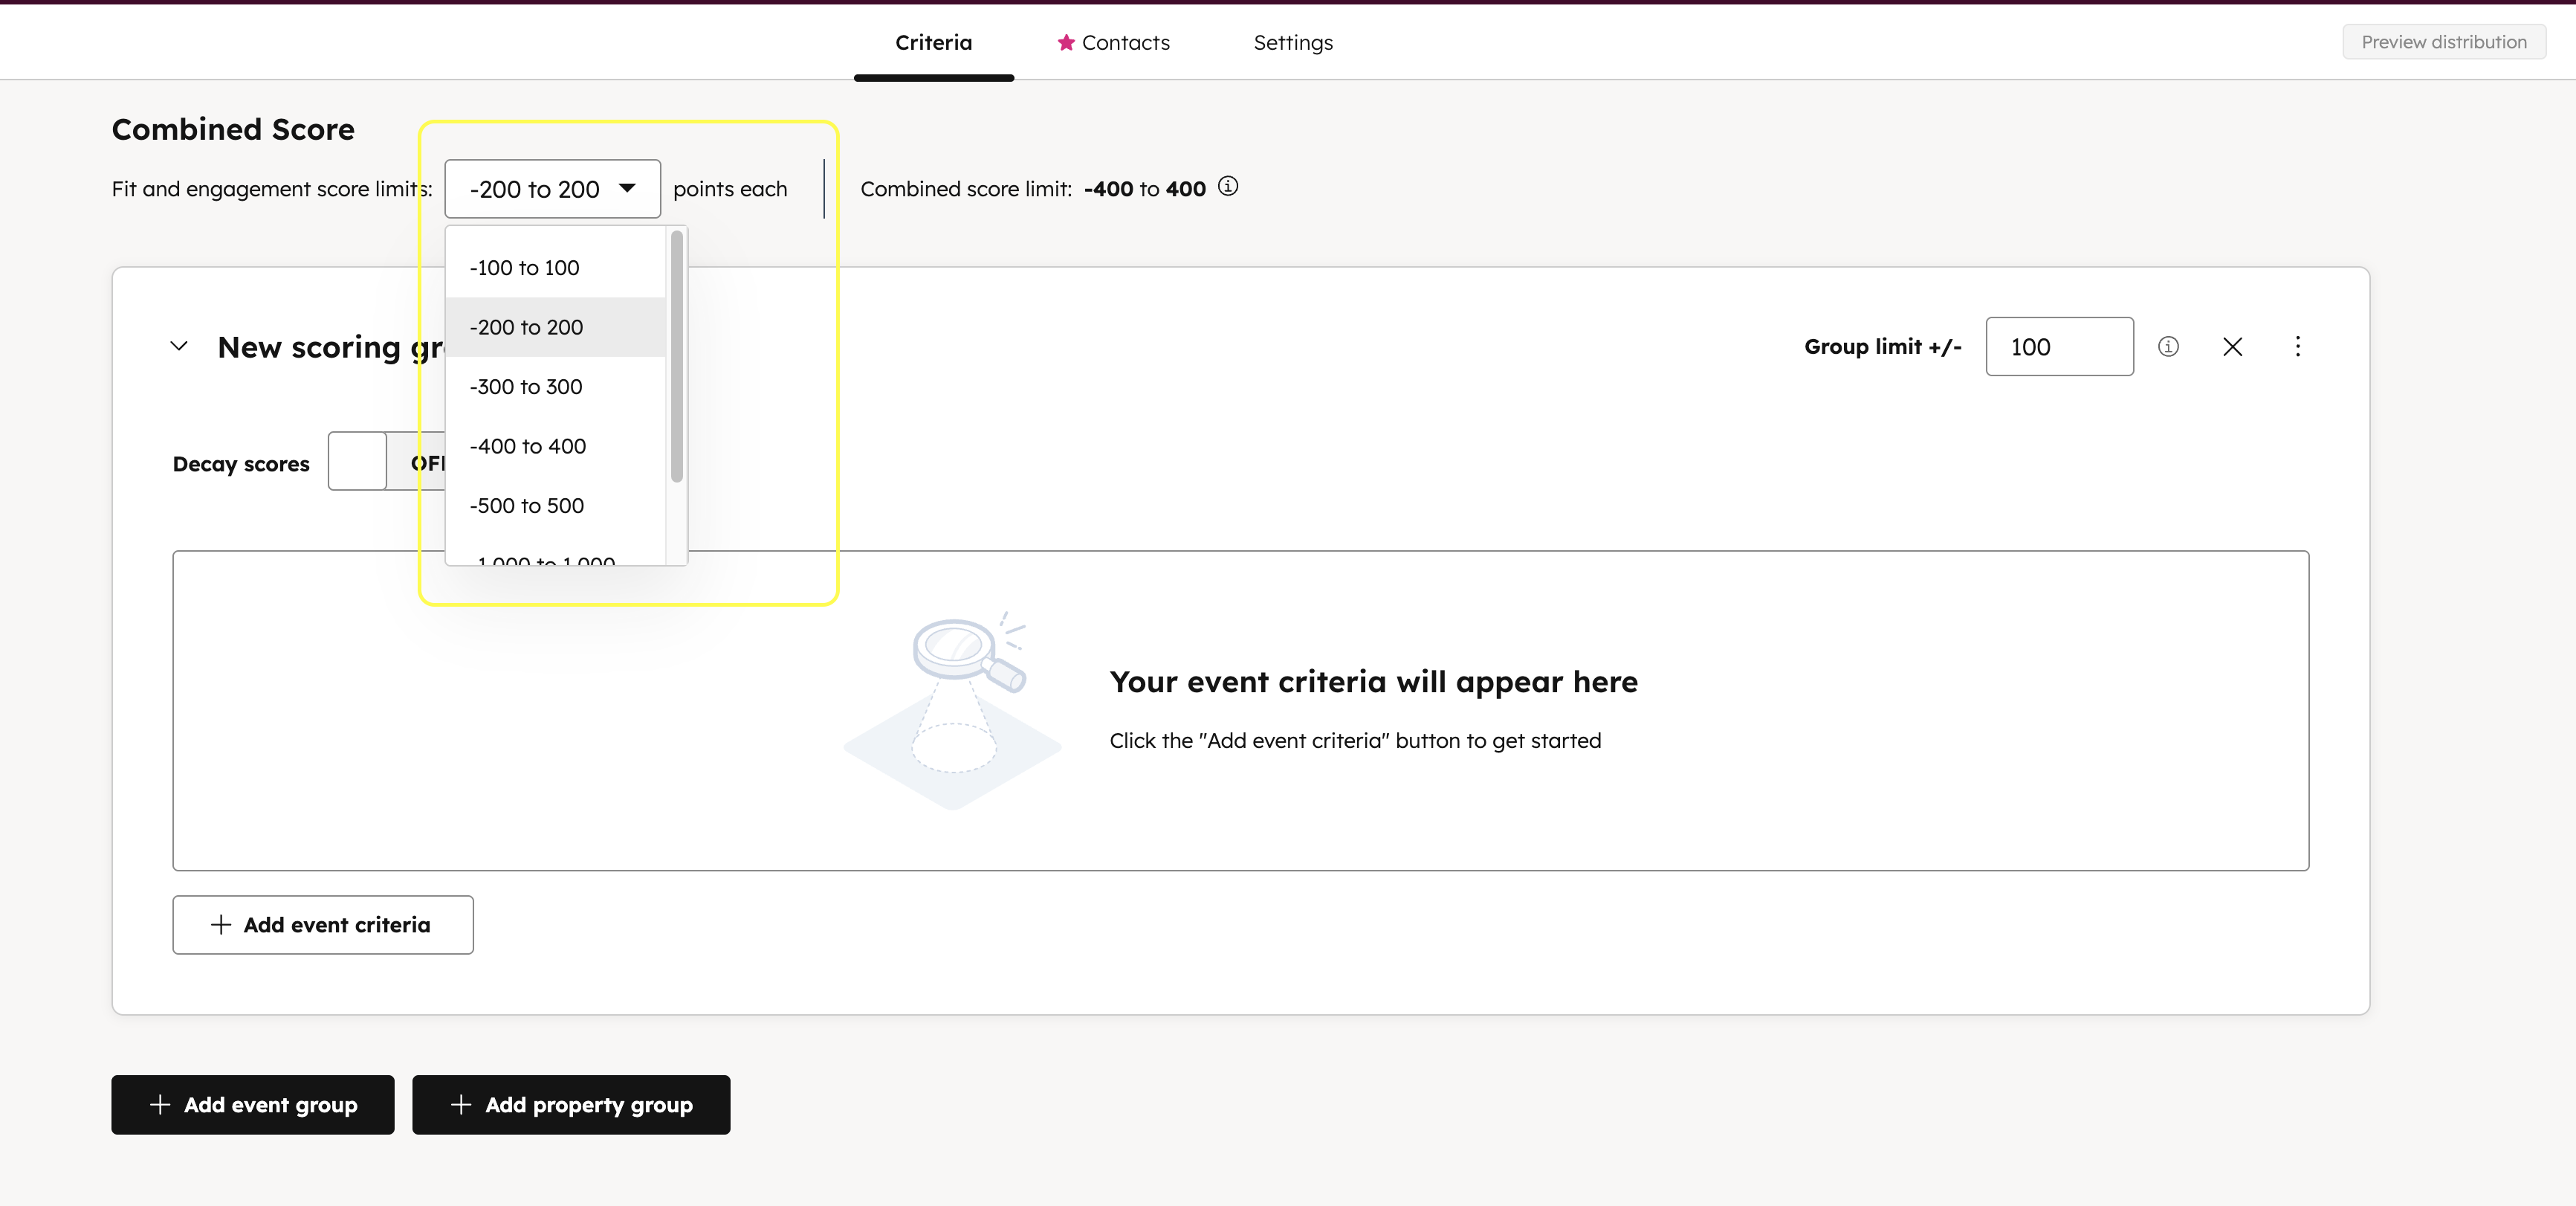Click the info icon beside the Group limit field
This screenshot has width=2576, height=1206.
[x=2169, y=346]
